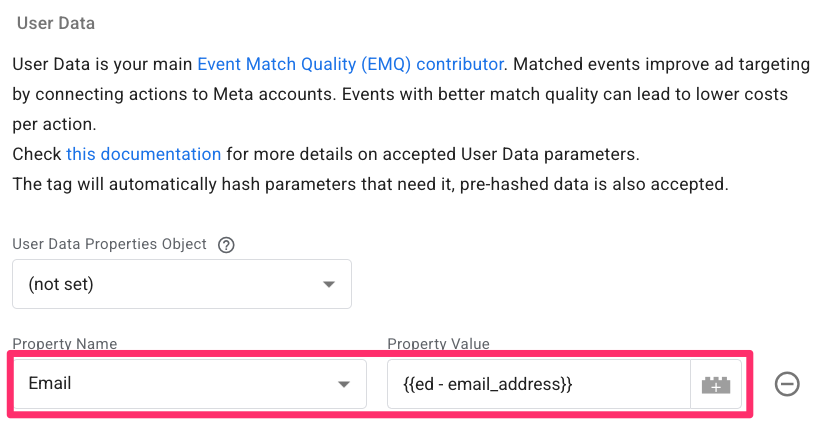The width and height of the screenshot is (822, 422).
Task: Click the "Property Name" column label
Action: click(64, 344)
